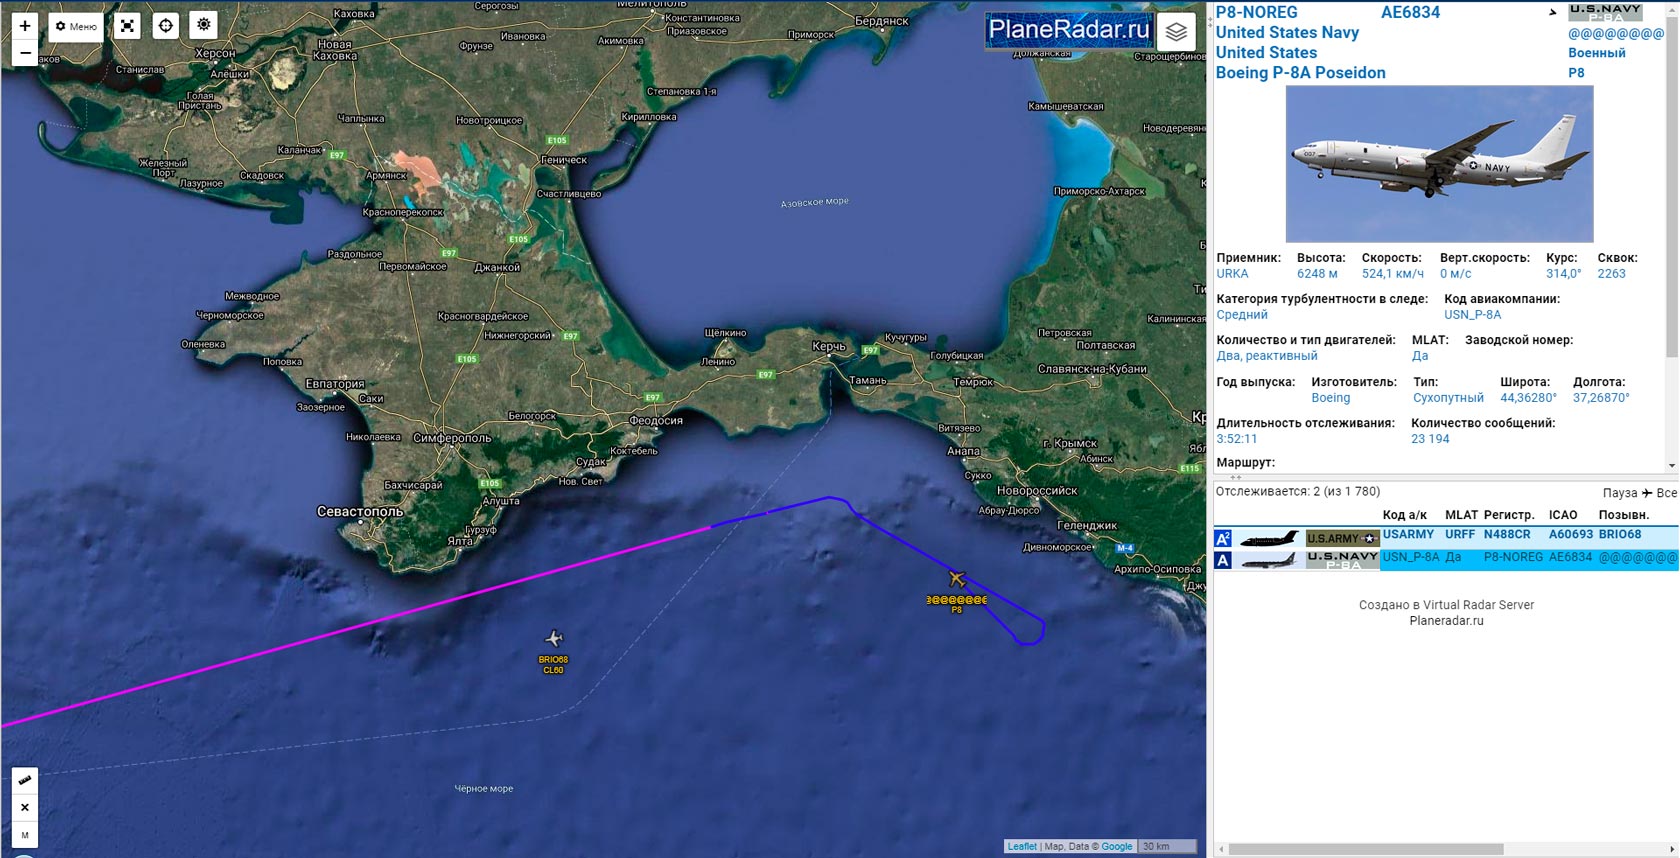The height and width of the screenshot is (858, 1680).
Task: Open the Меню gear button
Action: tap(76, 26)
